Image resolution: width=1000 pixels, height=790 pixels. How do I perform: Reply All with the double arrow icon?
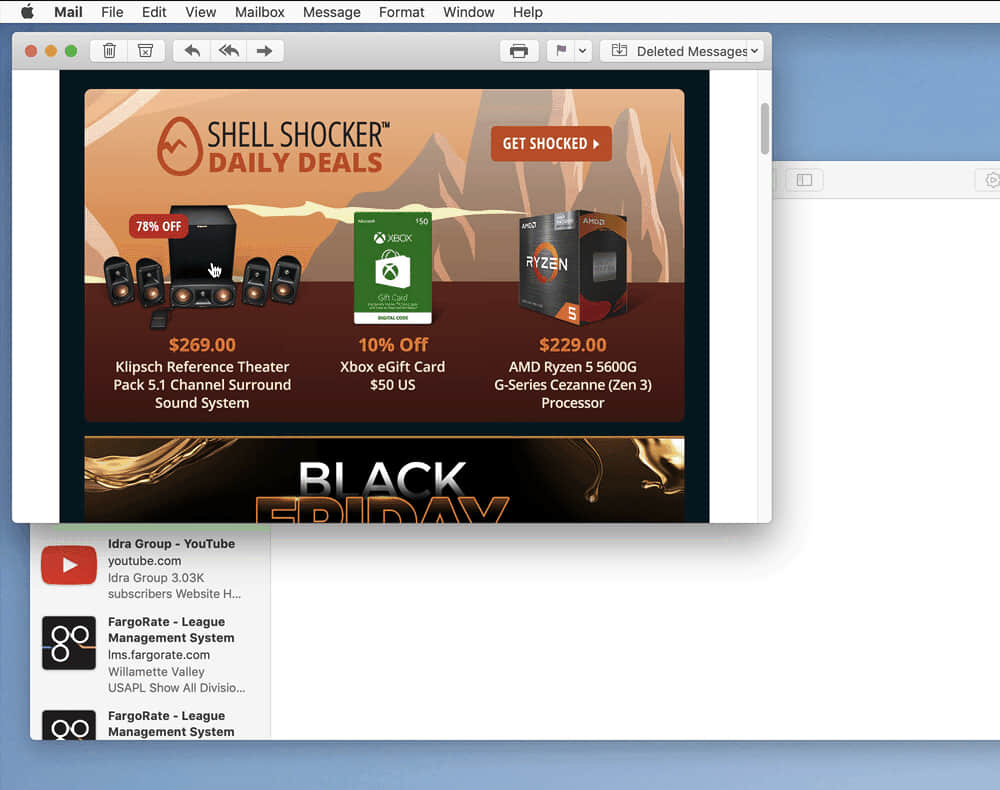coord(228,51)
